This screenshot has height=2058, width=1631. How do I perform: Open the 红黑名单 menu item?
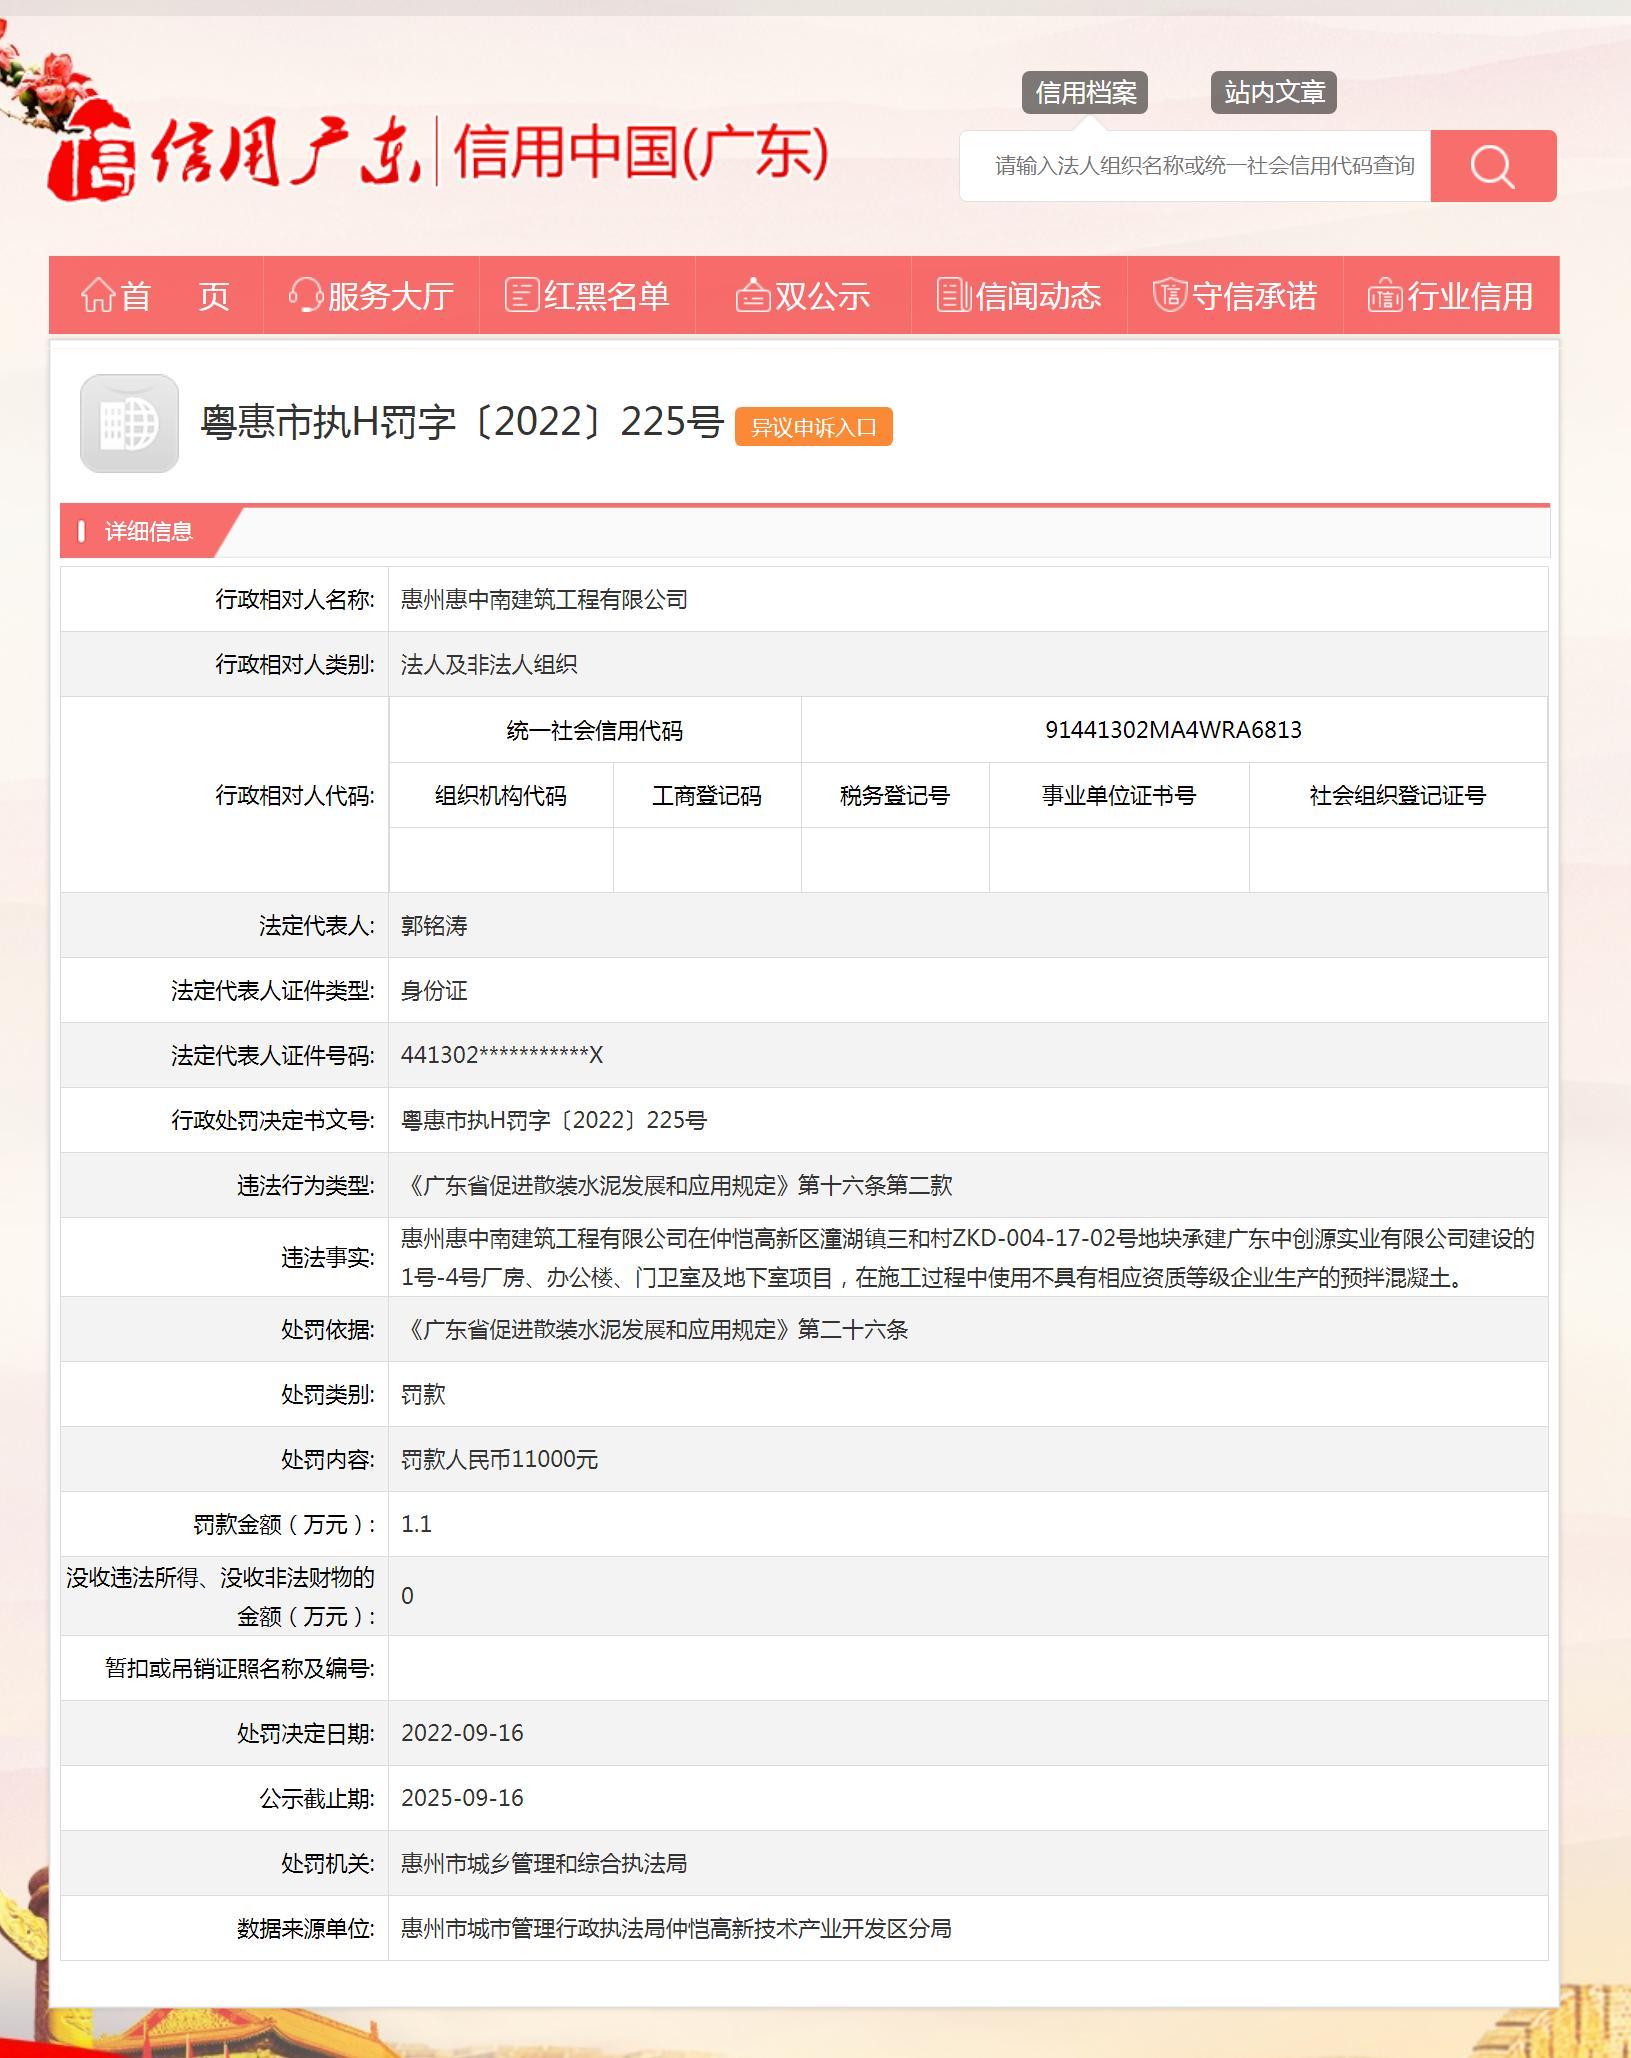pyautogui.click(x=588, y=296)
